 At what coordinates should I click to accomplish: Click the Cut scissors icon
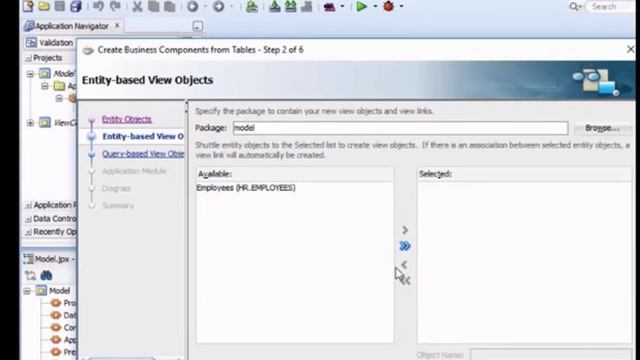[137, 6]
